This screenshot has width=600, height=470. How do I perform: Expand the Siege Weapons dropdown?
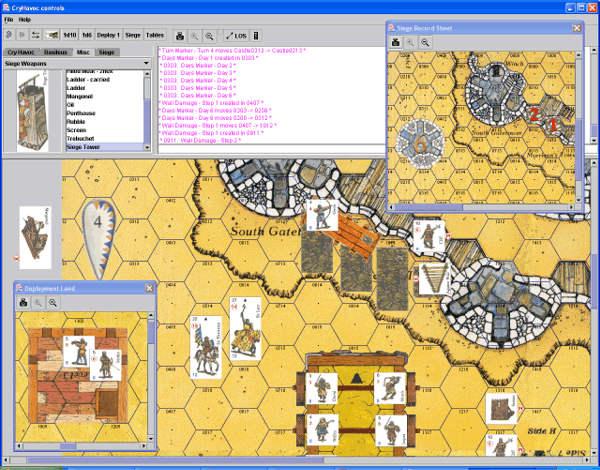[x=146, y=63]
